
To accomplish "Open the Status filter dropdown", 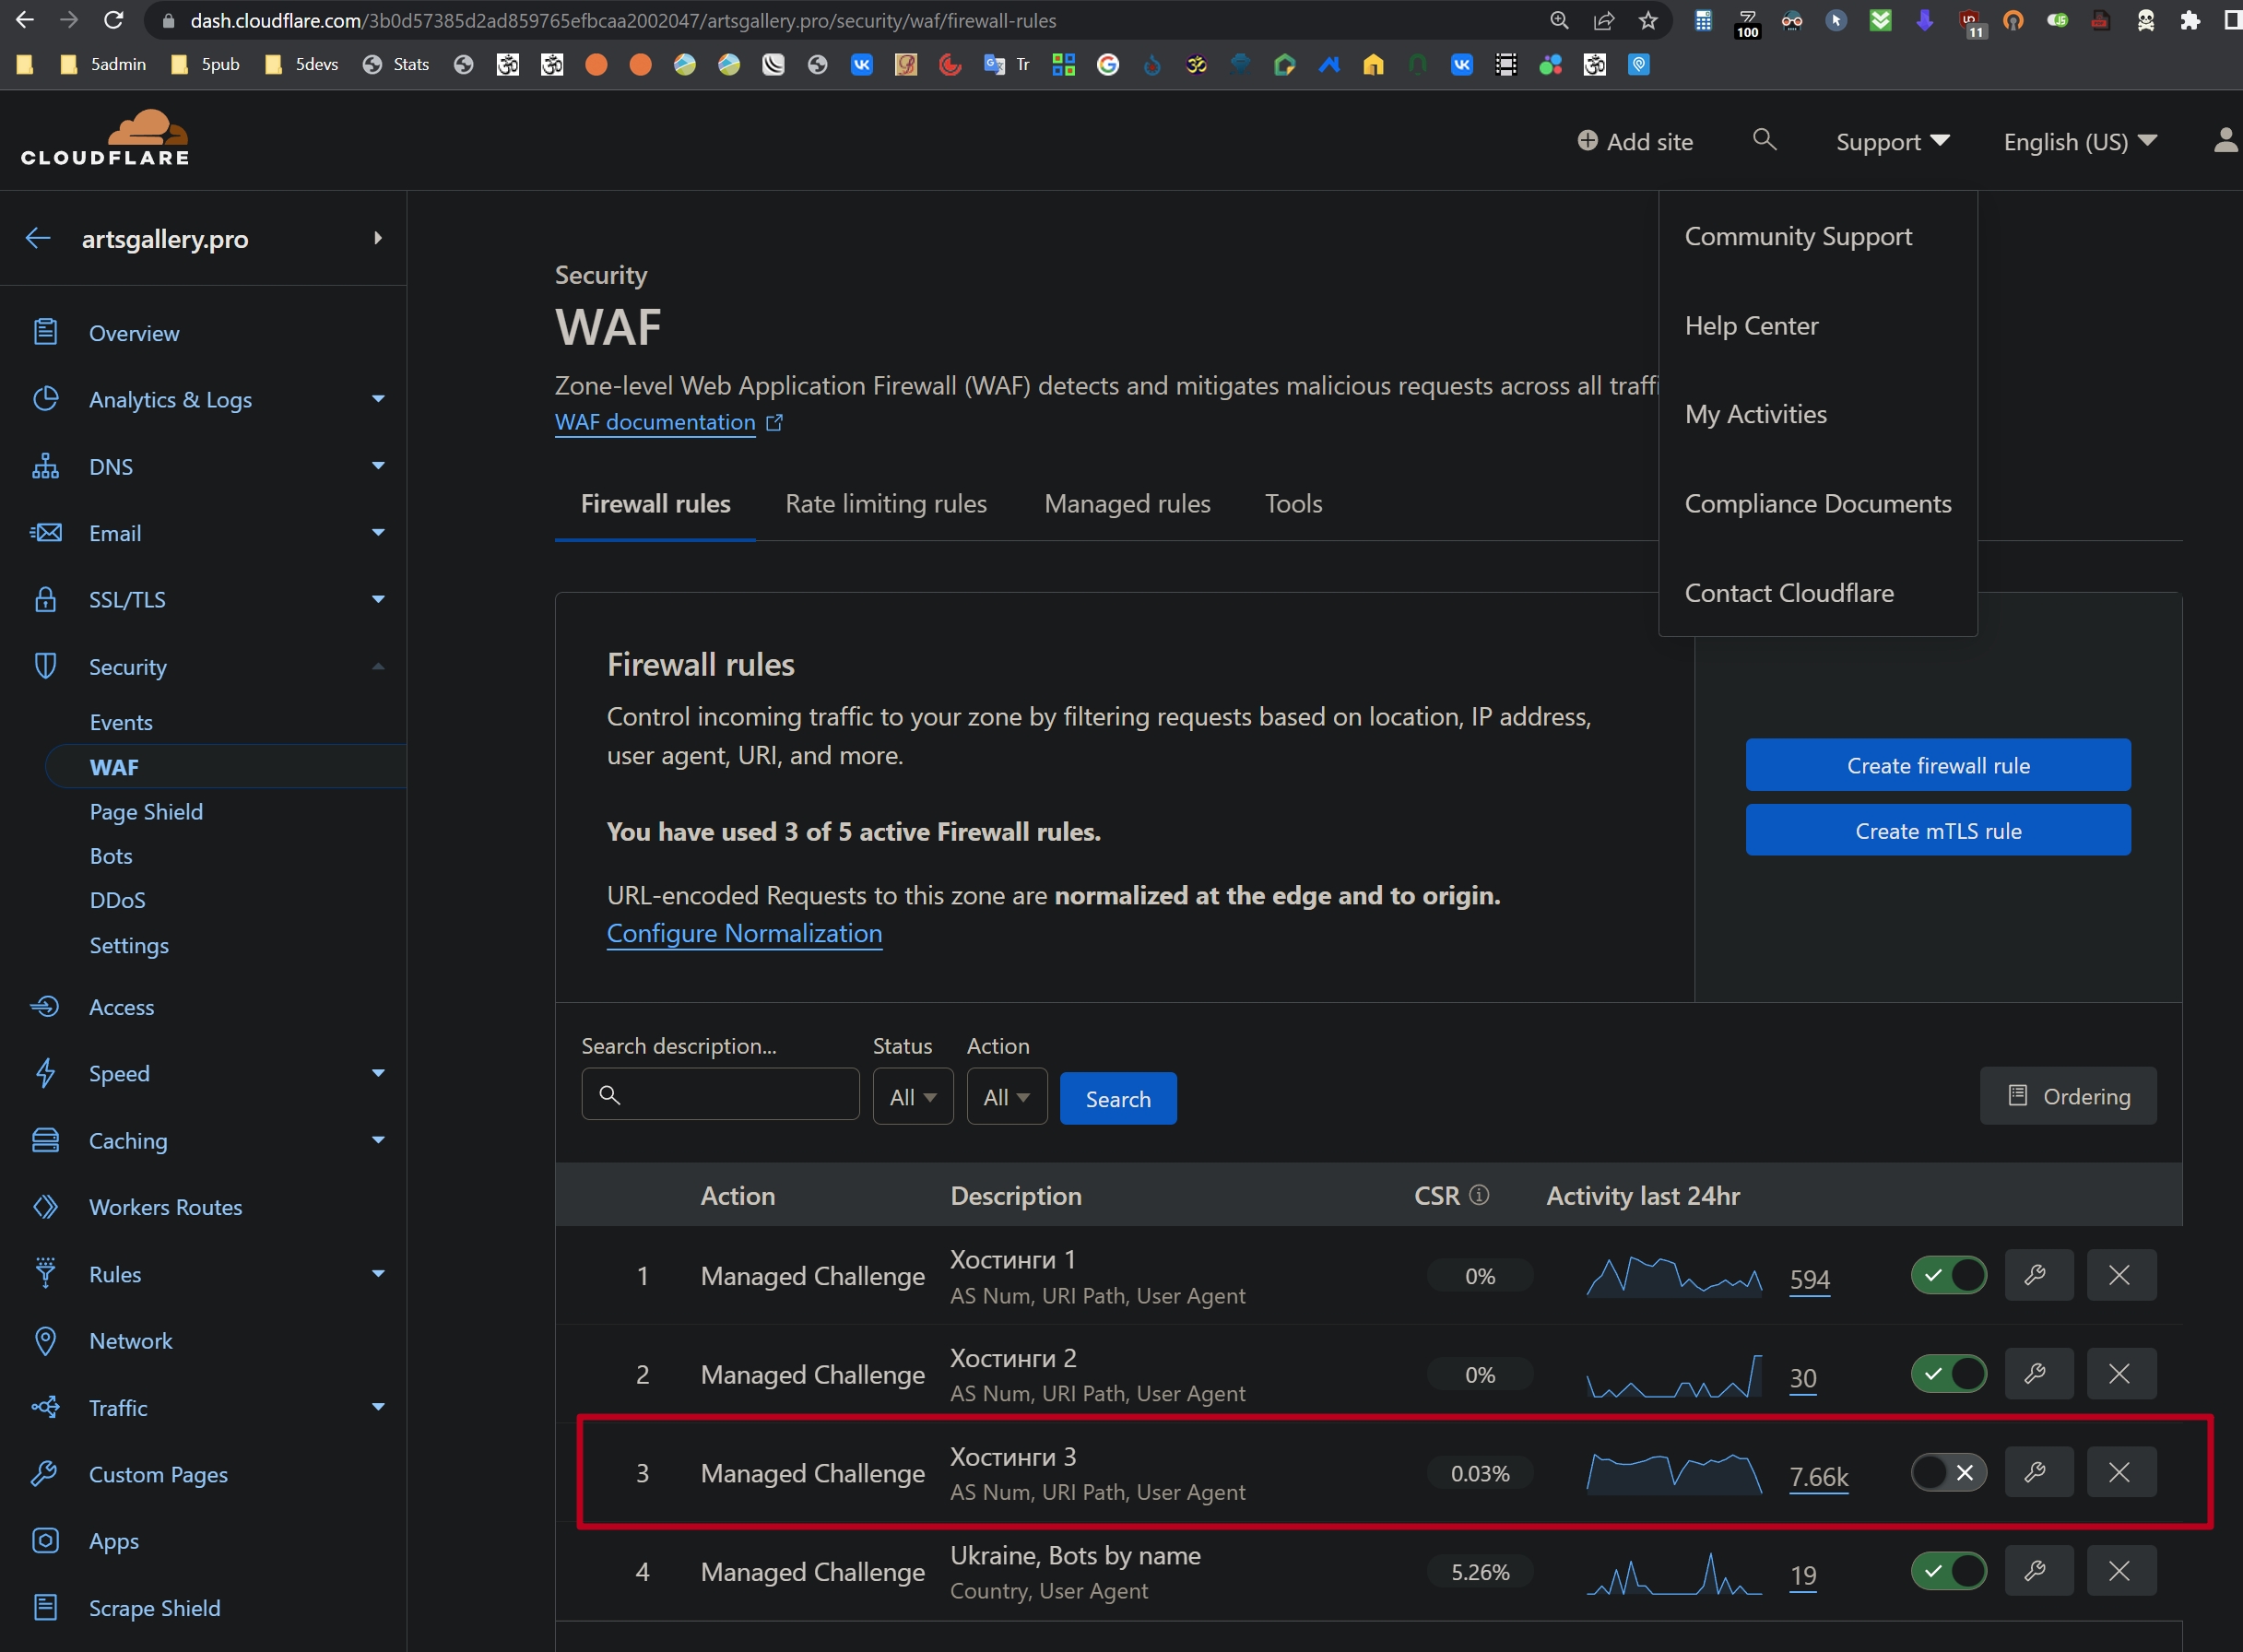I will [x=913, y=1097].
